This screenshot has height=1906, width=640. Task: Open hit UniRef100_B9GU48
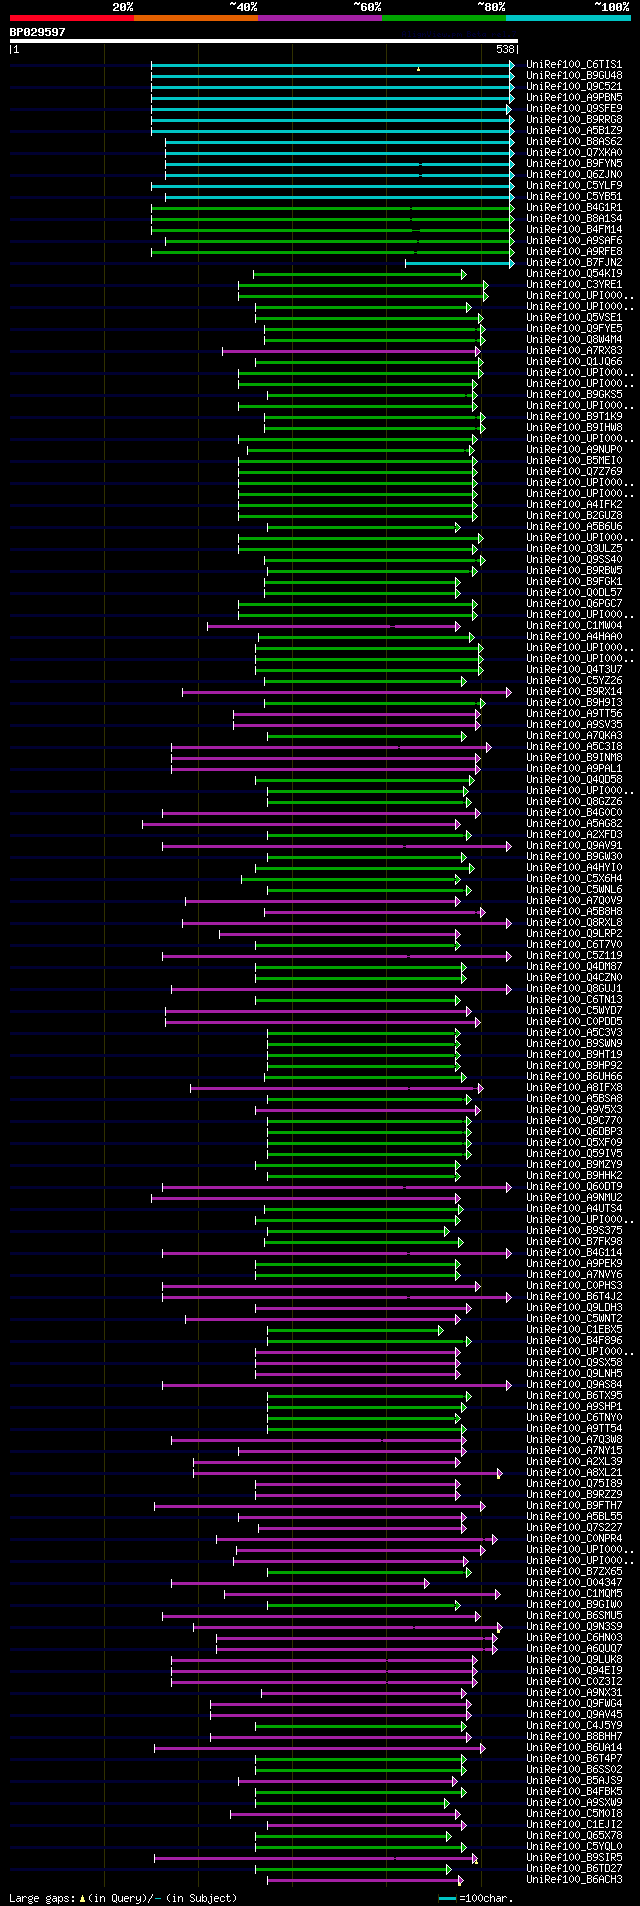[574, 76]
